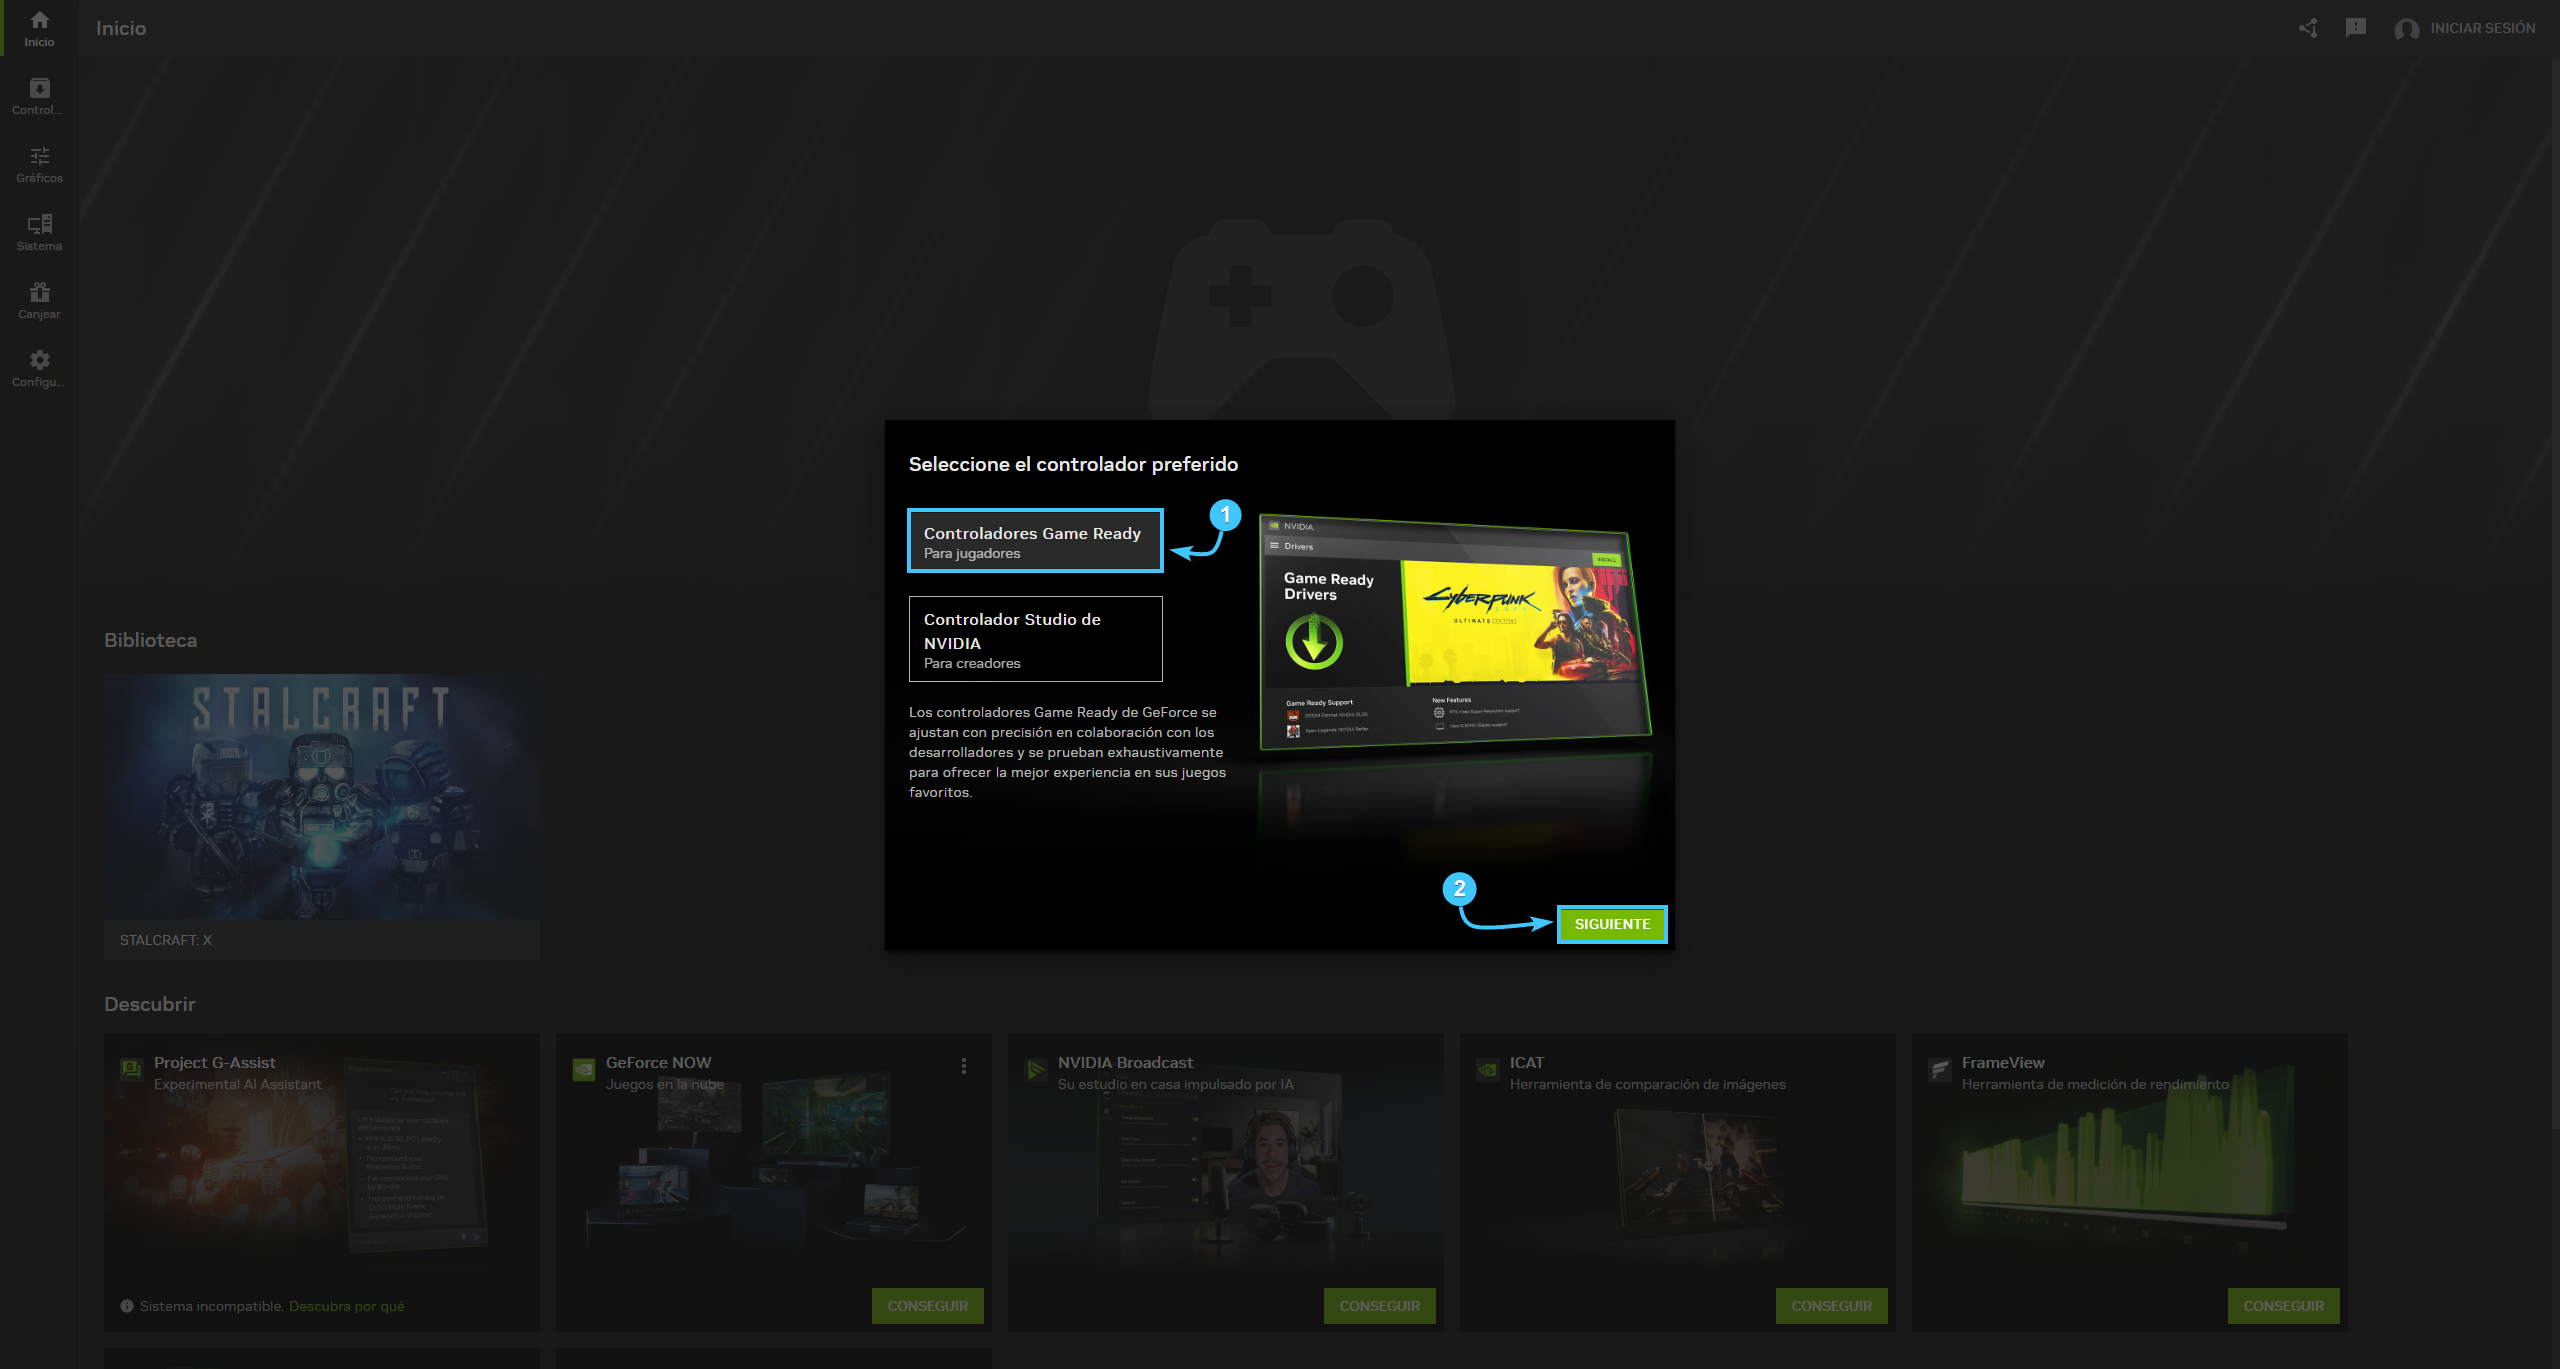Click ICAT card icon
This screenshot has width=2560, height=1369.
pos(1487,1070)
